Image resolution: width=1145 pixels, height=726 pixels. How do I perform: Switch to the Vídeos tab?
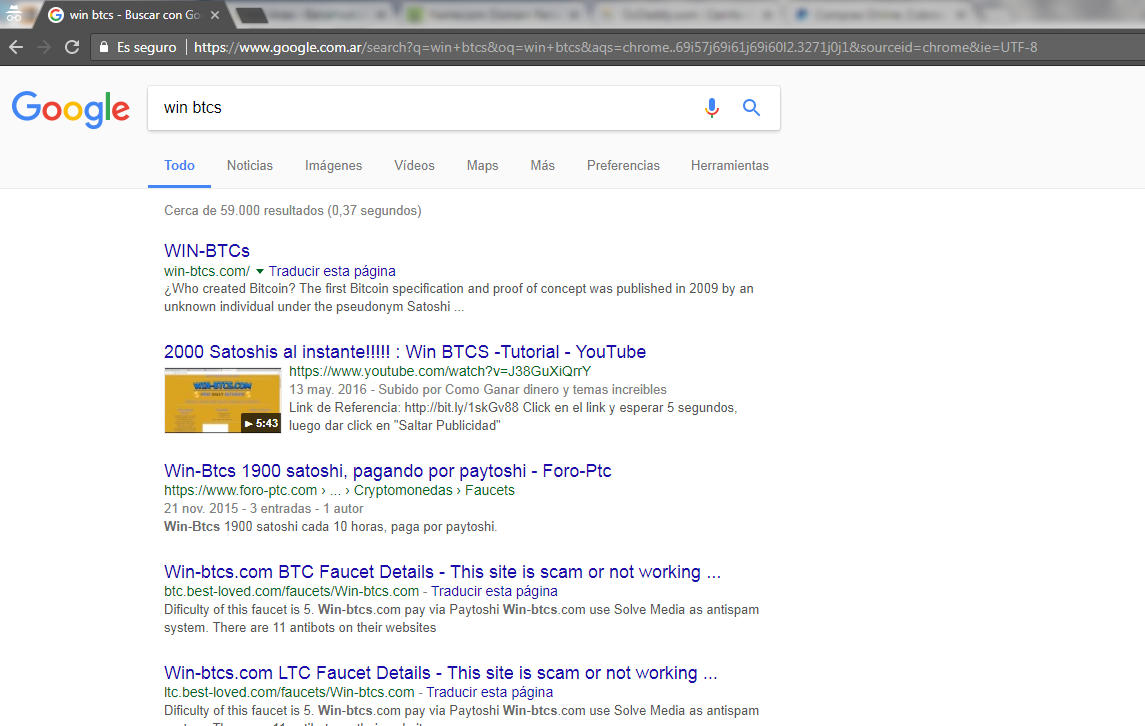pyautogui.click(x=414, y=166)
